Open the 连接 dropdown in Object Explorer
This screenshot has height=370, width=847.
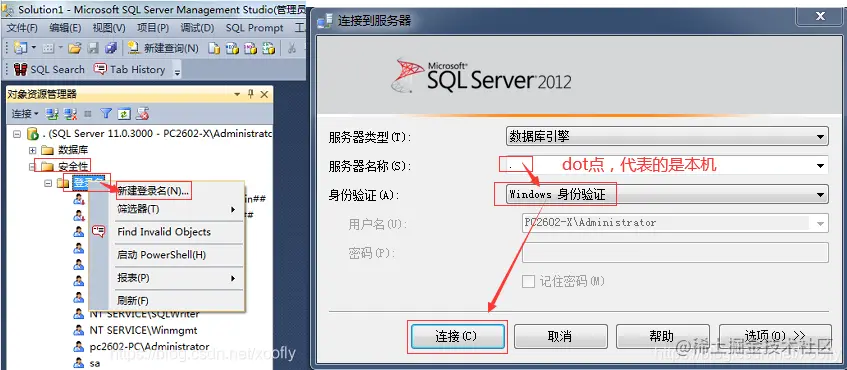25,114
